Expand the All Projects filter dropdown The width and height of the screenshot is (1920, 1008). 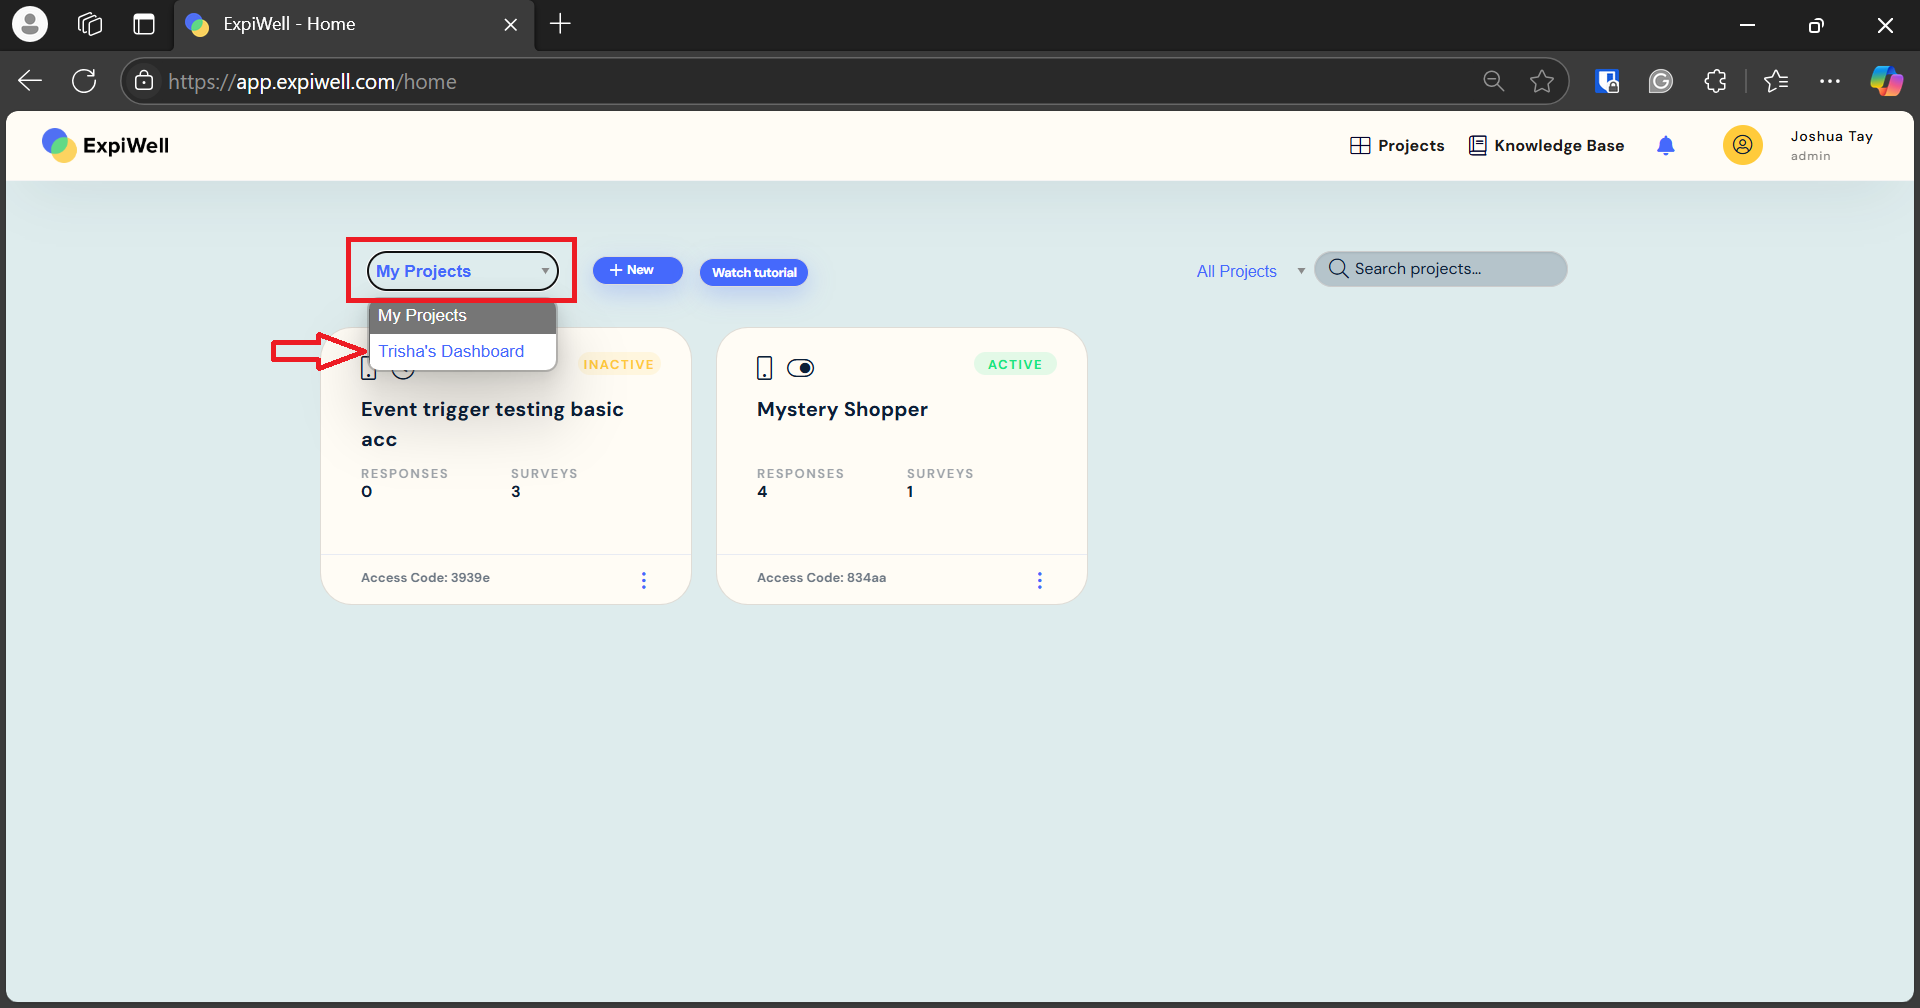[1250, 271]
